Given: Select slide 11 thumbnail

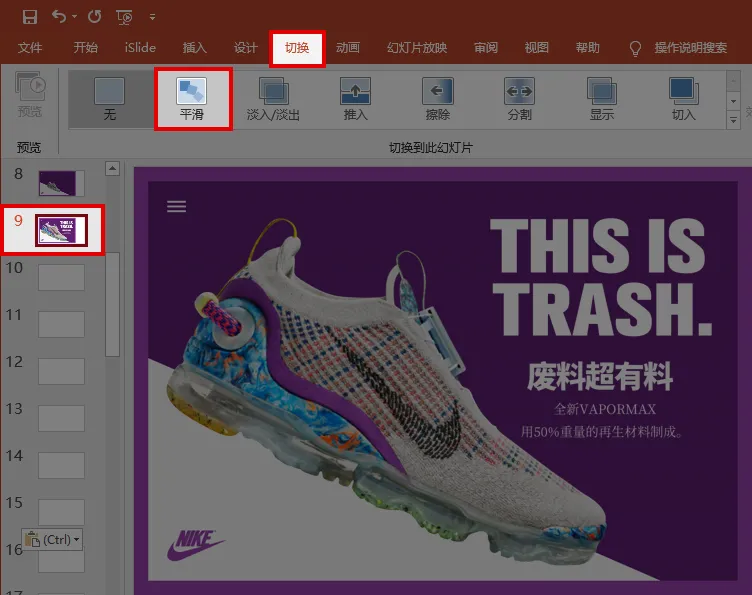Looking at the screenshot, I should point(61,324).
